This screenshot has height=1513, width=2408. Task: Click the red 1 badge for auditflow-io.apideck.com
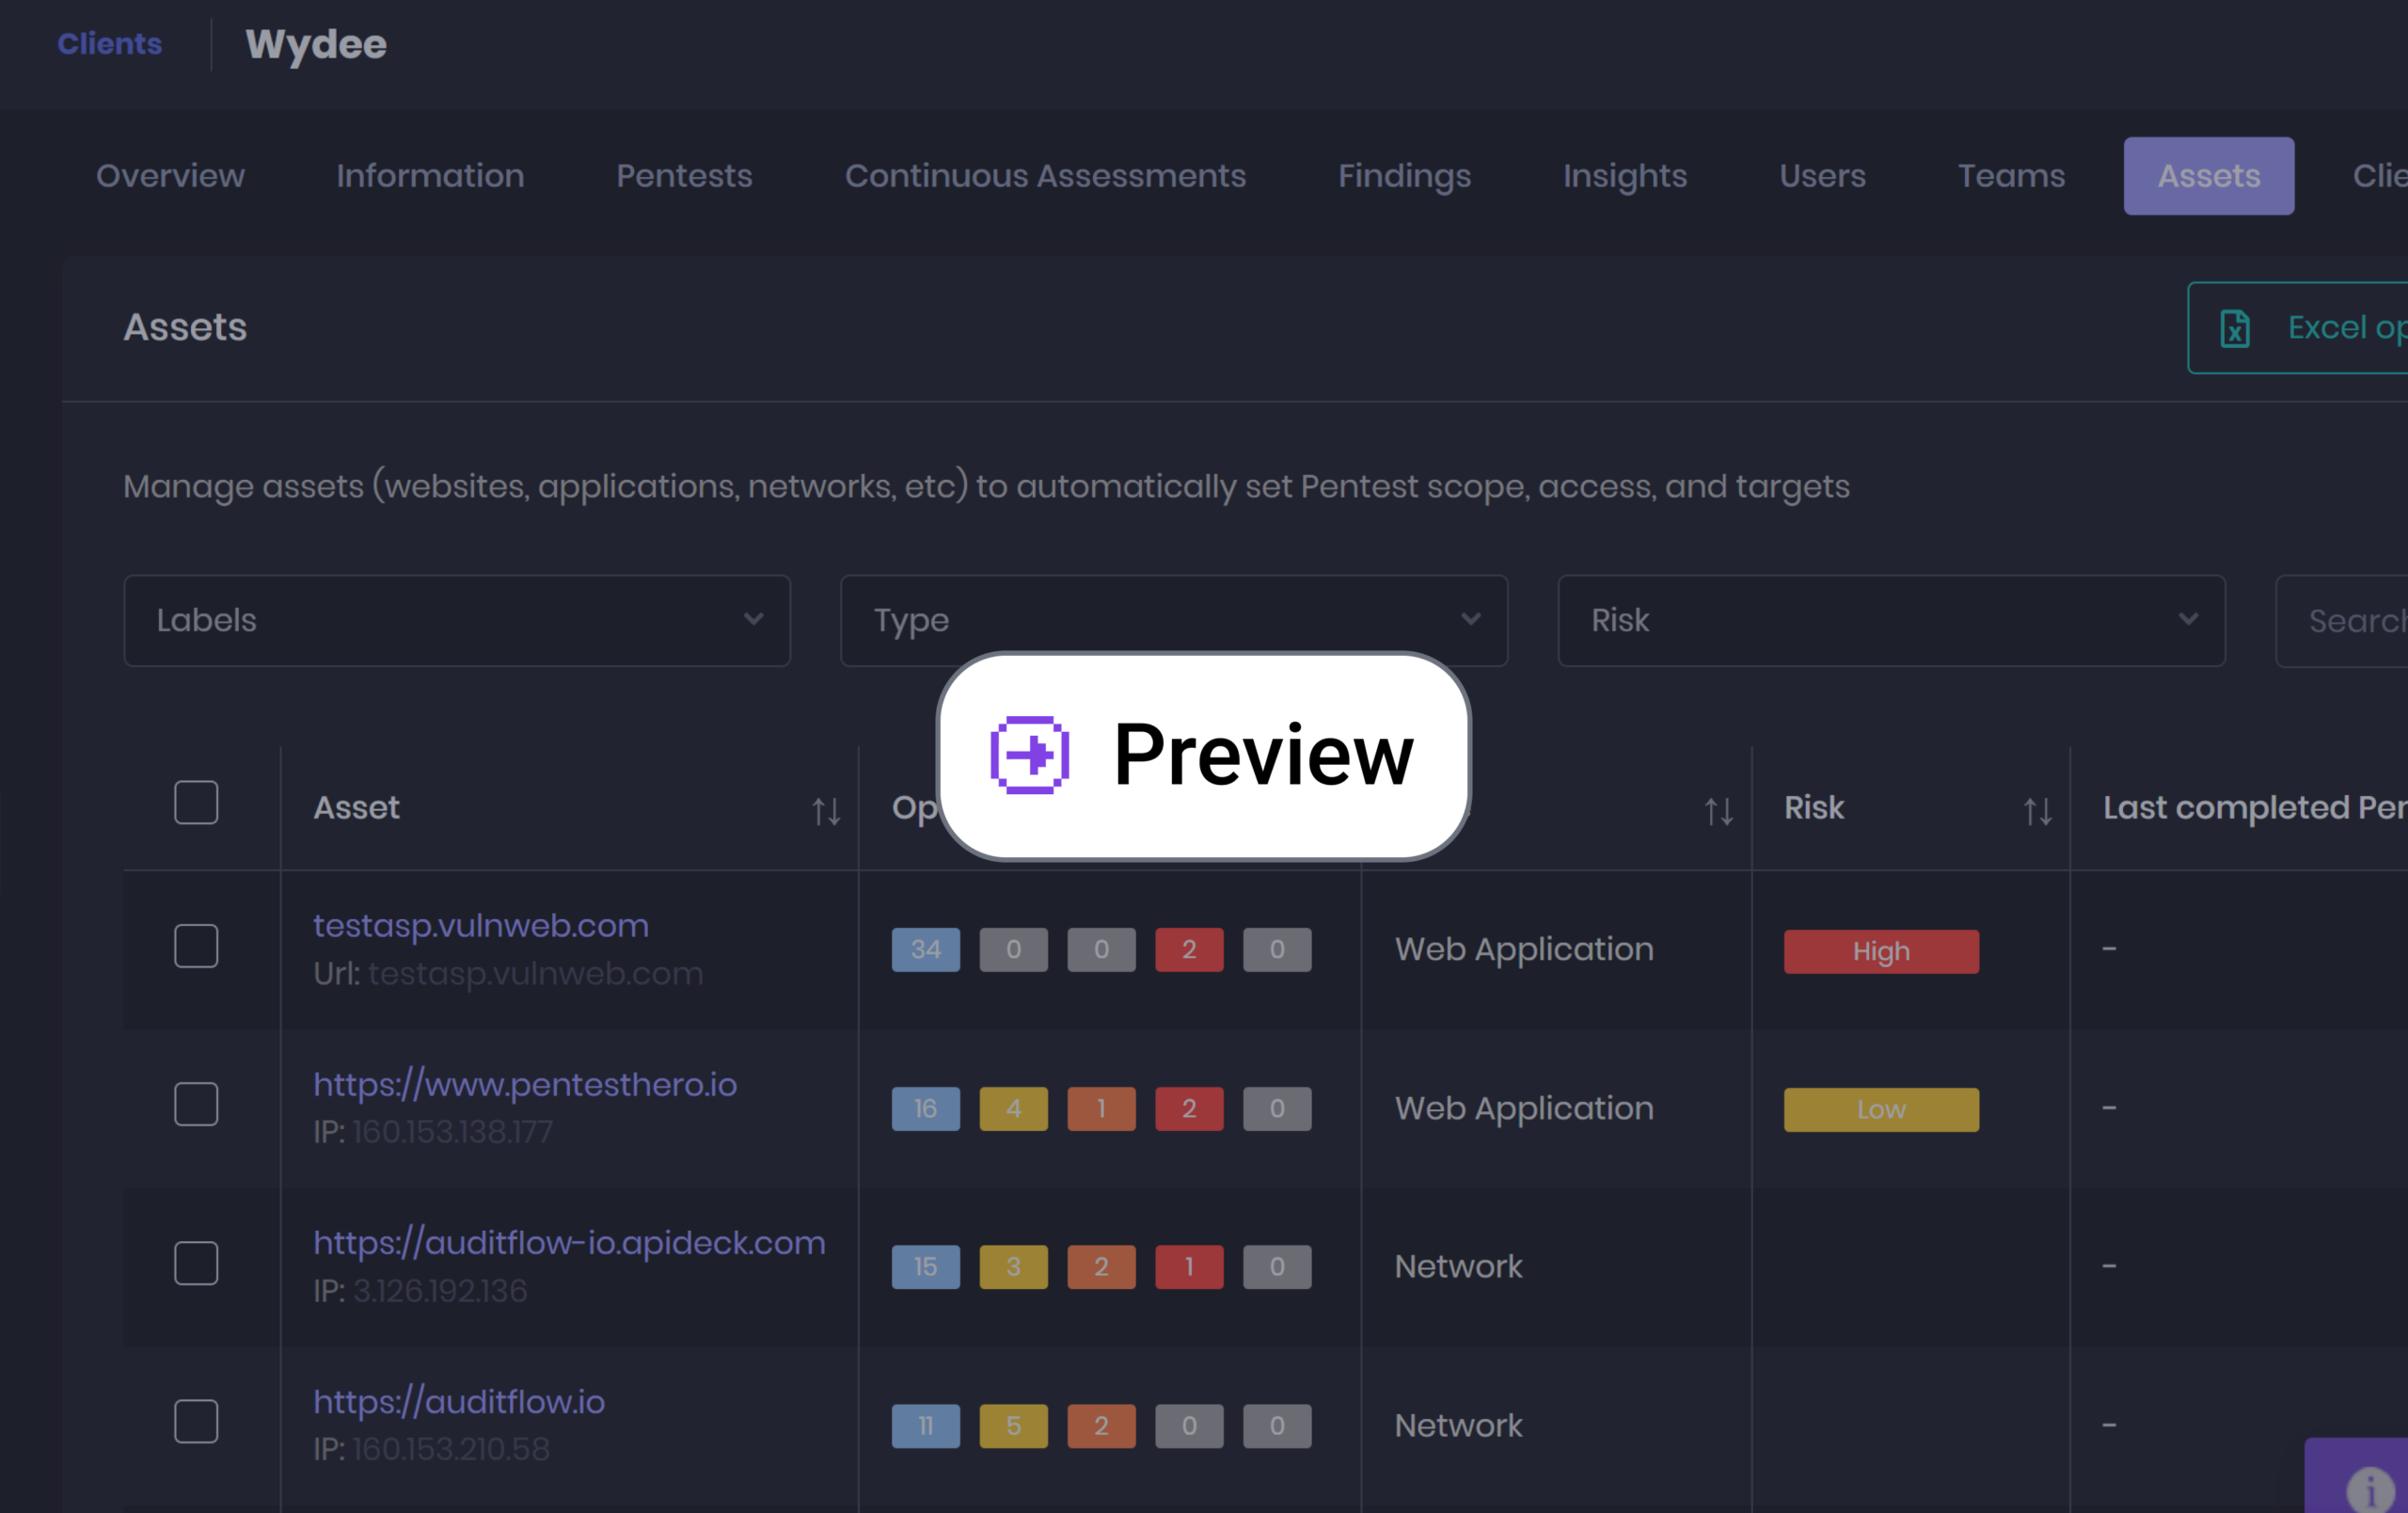(x=1189, y=1267)
